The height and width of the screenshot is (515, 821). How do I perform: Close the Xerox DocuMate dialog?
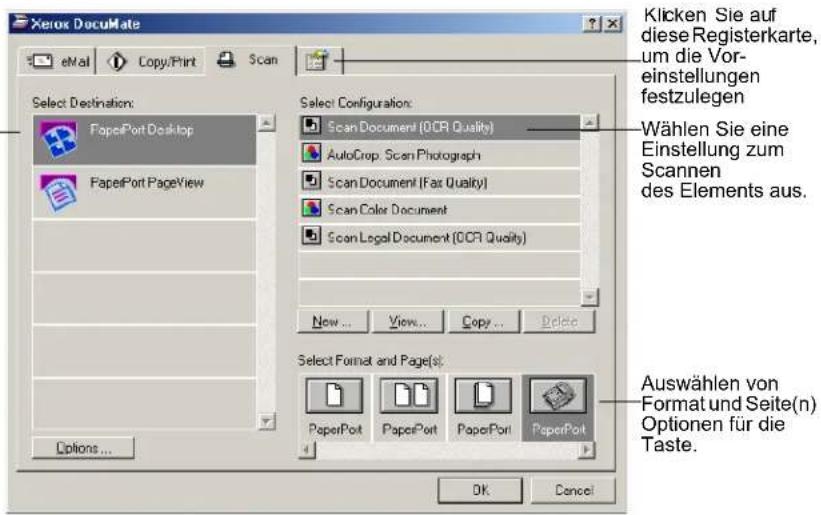pyautogui.click(x=613, y=24)
